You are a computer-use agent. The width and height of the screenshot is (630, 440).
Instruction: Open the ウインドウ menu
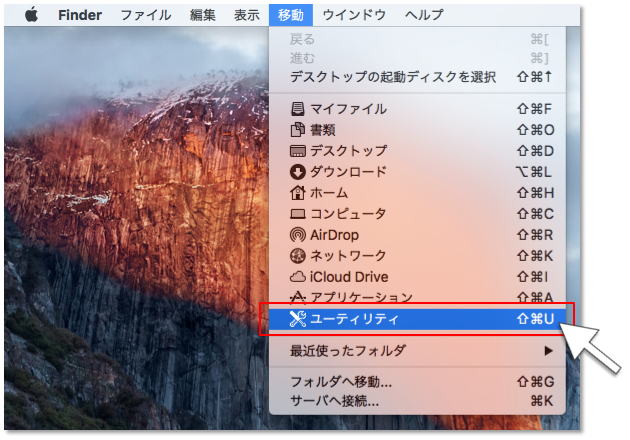[x=354, y=15]
